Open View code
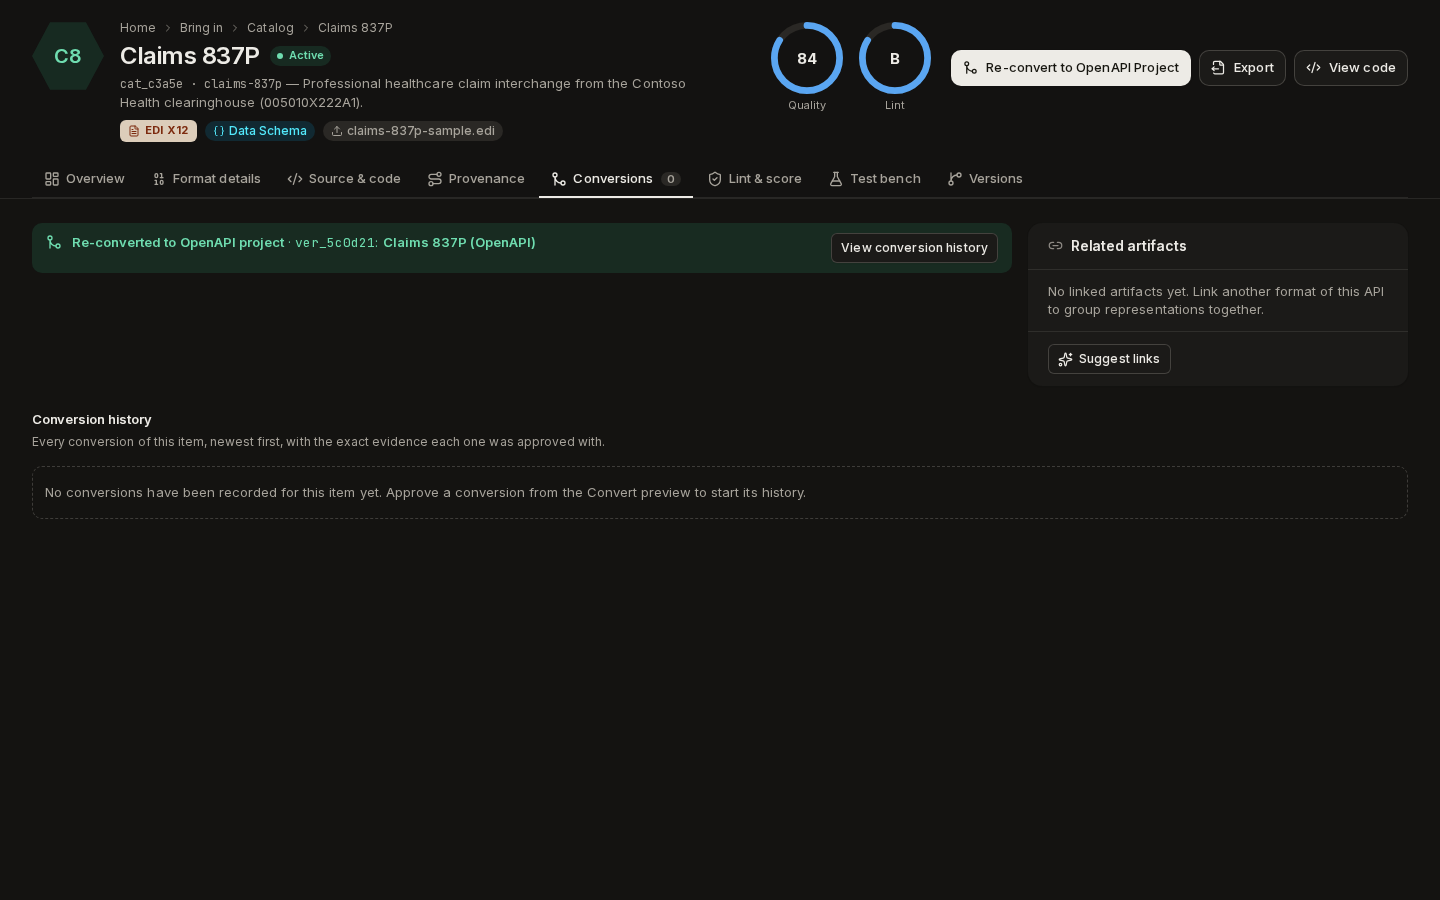1440x900 pixels. 1351,68
